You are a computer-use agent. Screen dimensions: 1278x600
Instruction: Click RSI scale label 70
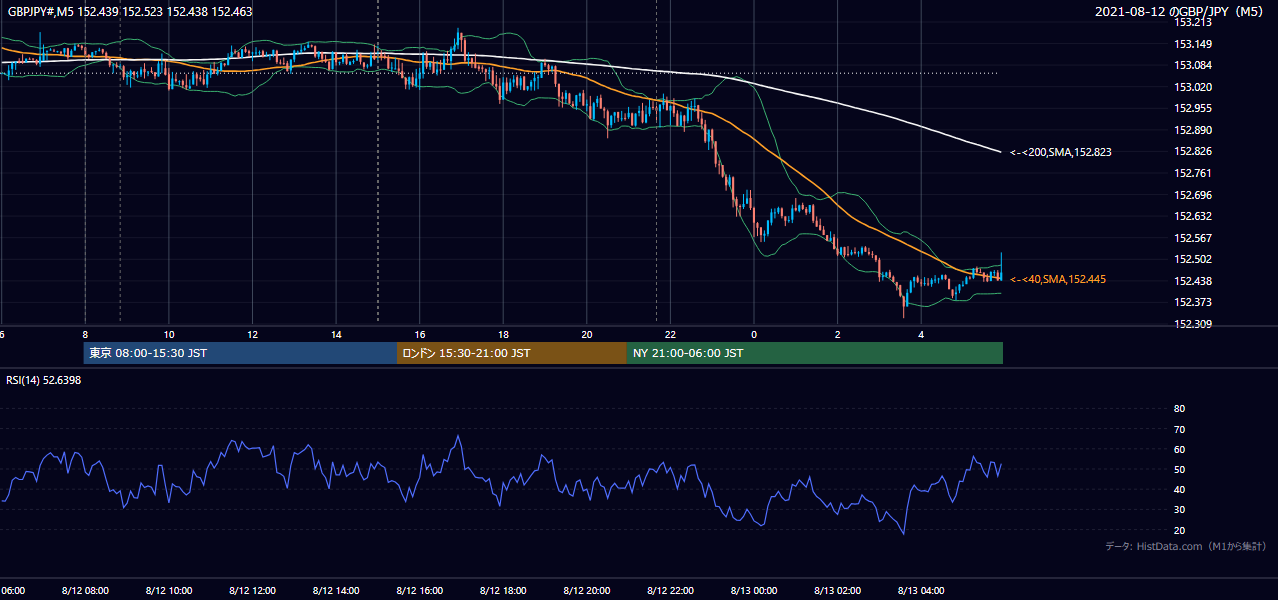[x=1180, y=429]
